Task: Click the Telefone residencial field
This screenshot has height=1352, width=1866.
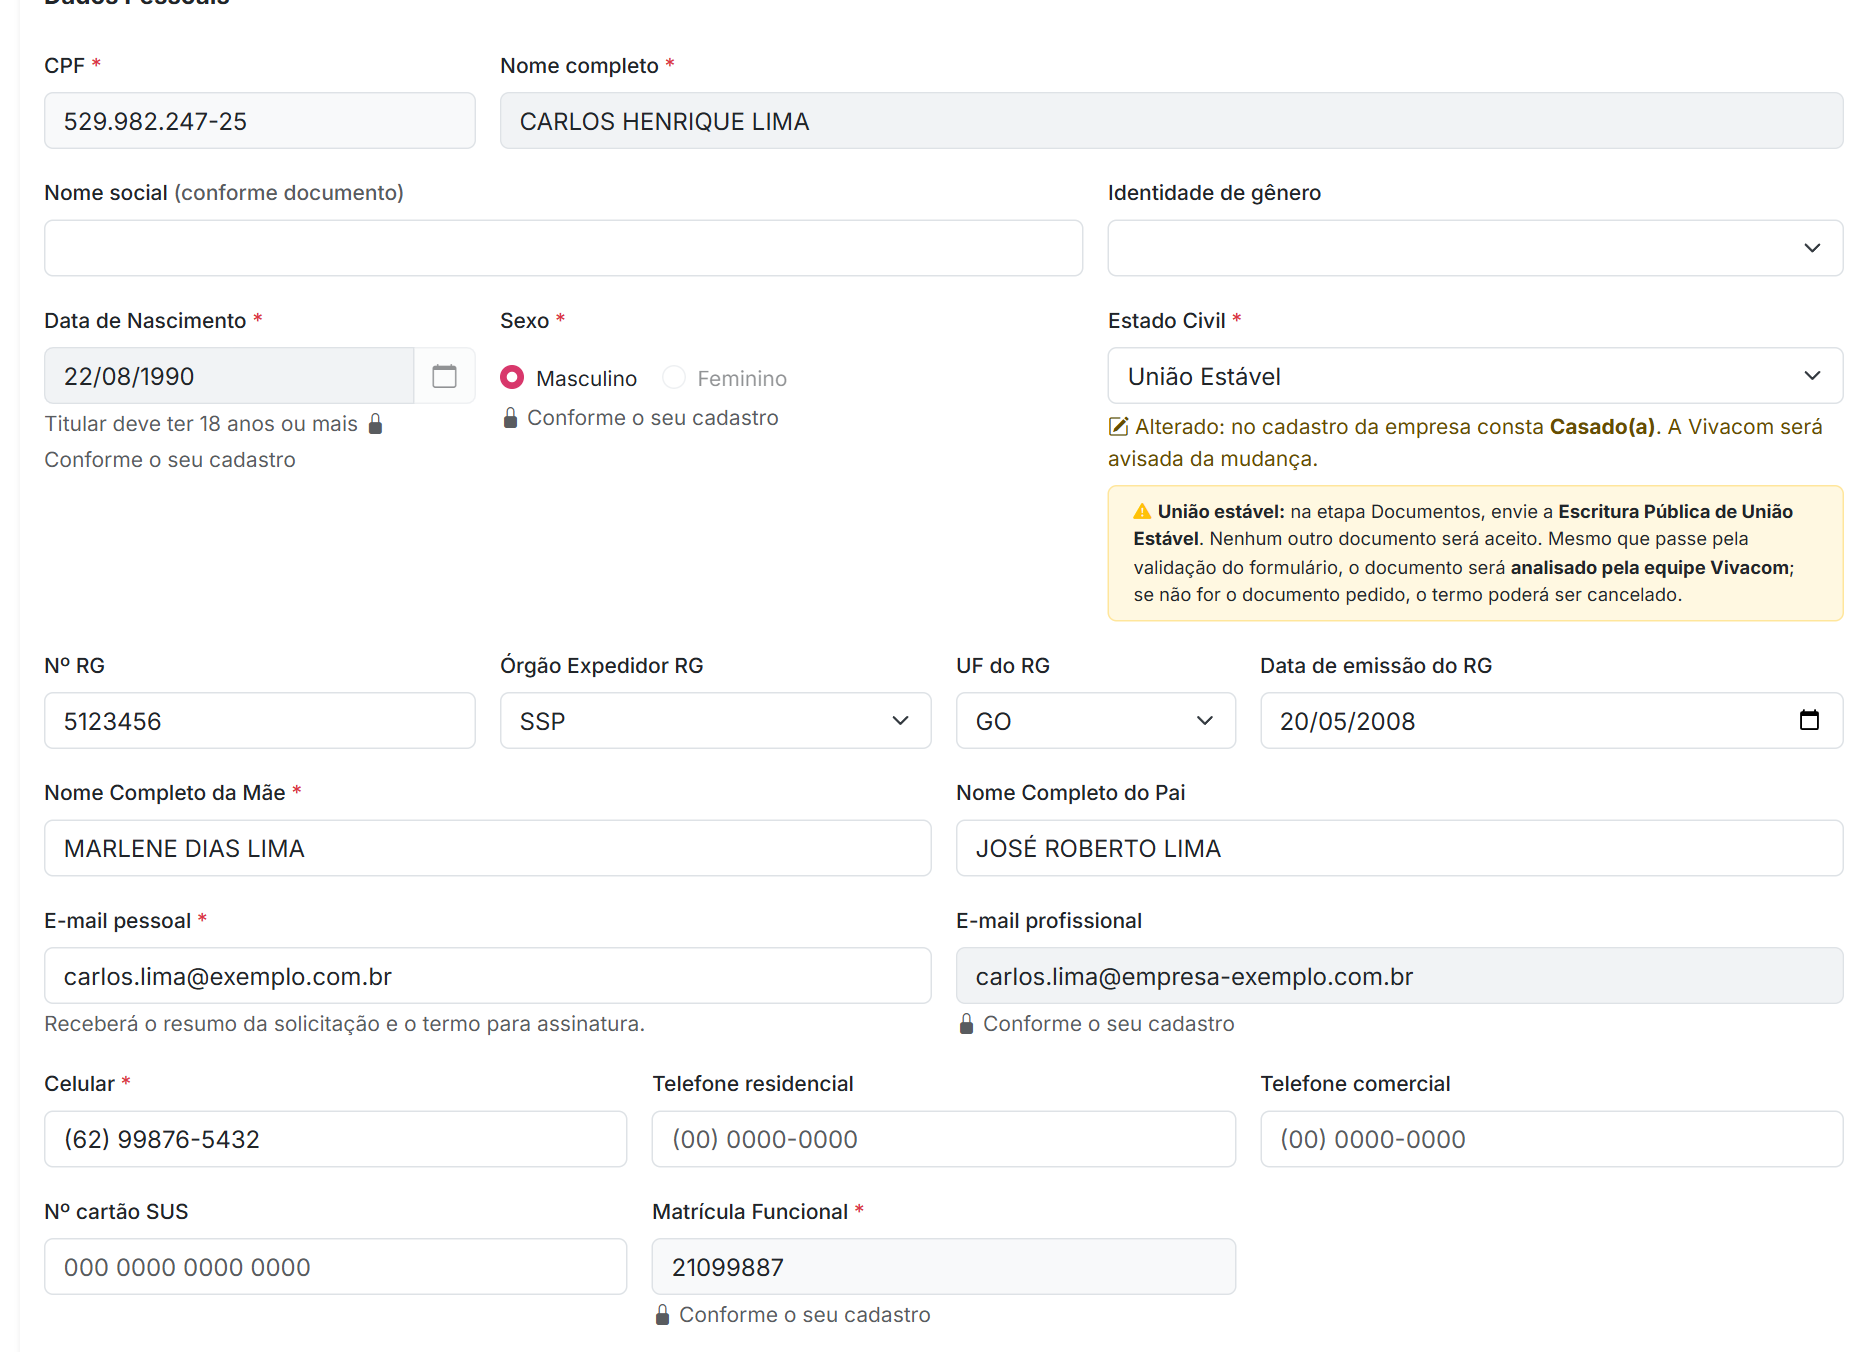Action: 943,1139
